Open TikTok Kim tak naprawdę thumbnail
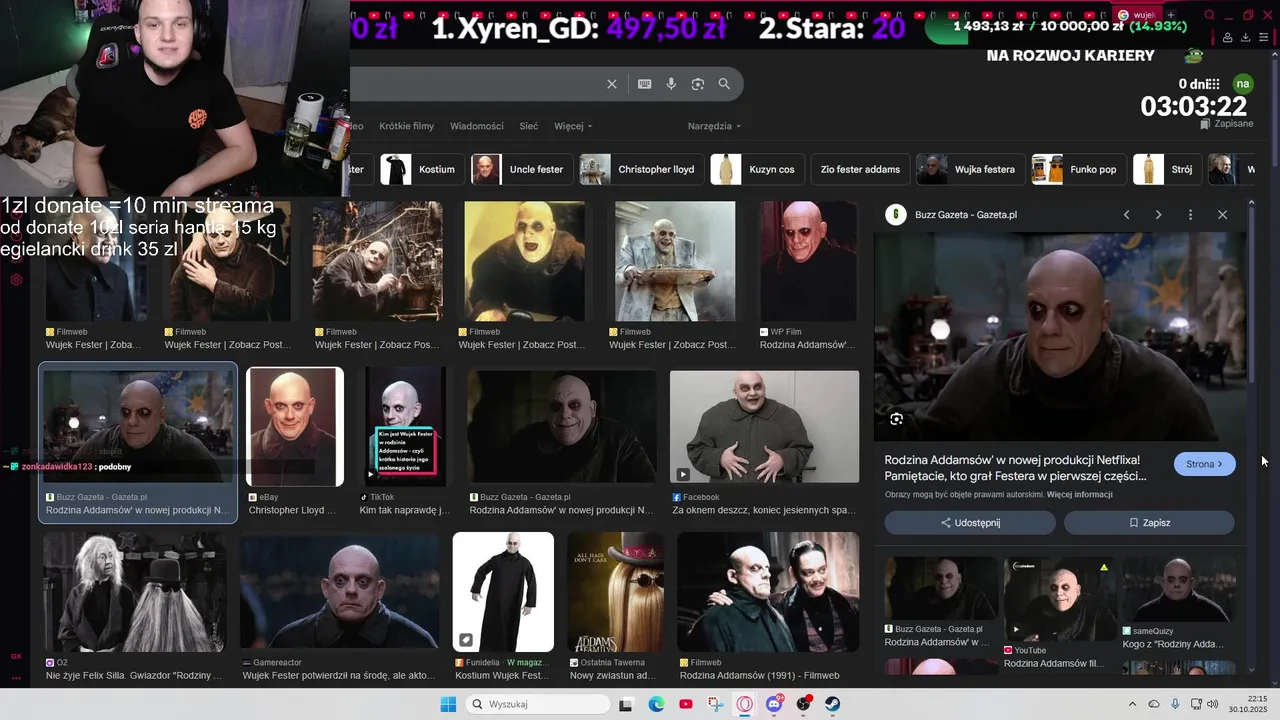The width and height of the screenshot is (1280, 720). coord(405,427)
